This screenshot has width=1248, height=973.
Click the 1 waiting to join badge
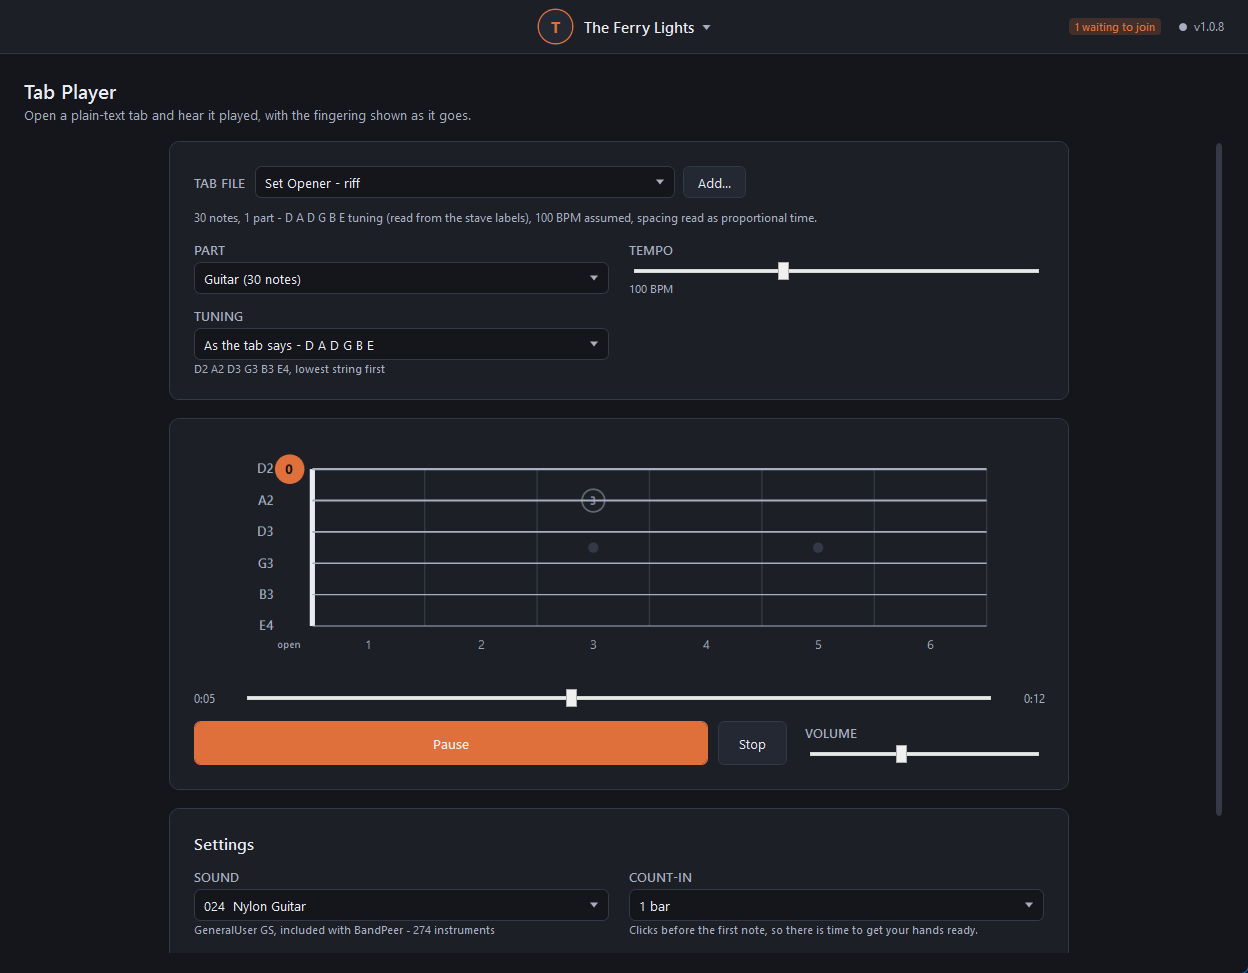(x=1115, y=27)
